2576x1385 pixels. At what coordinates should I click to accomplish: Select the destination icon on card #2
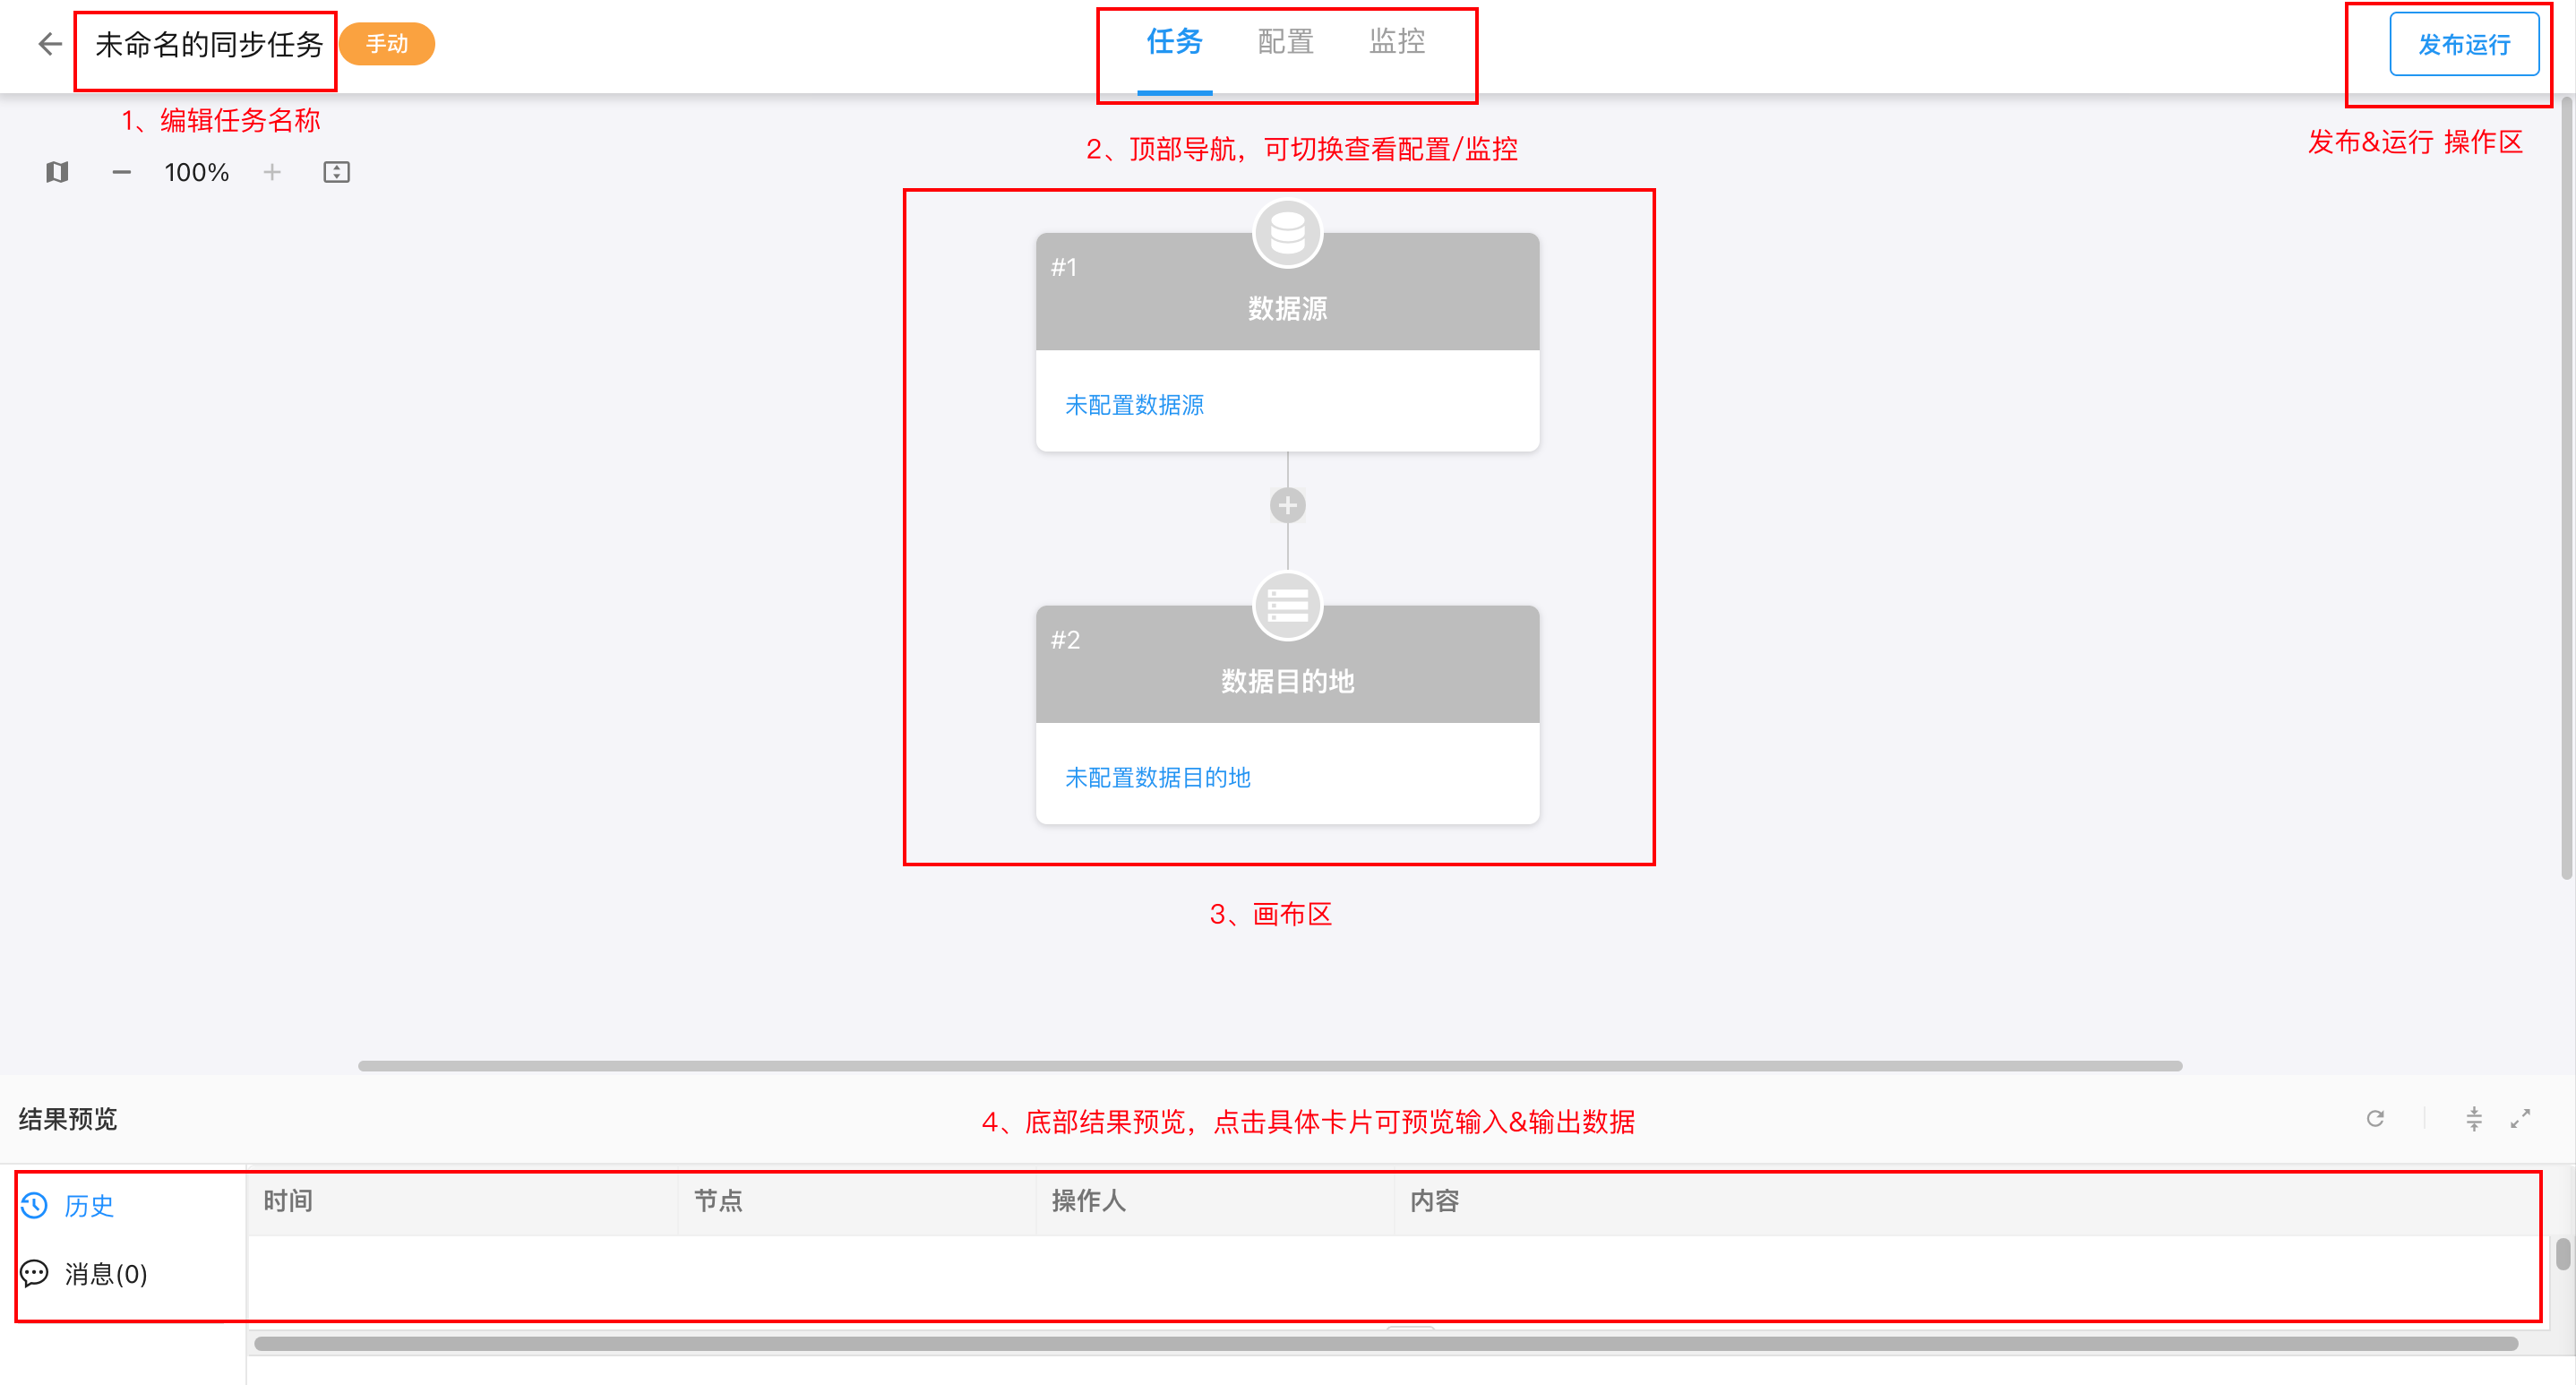[1287, 606]
